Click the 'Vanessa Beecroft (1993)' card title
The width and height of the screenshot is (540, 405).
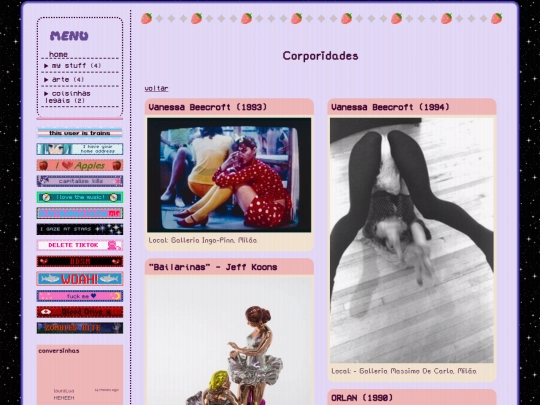(208, 107)
